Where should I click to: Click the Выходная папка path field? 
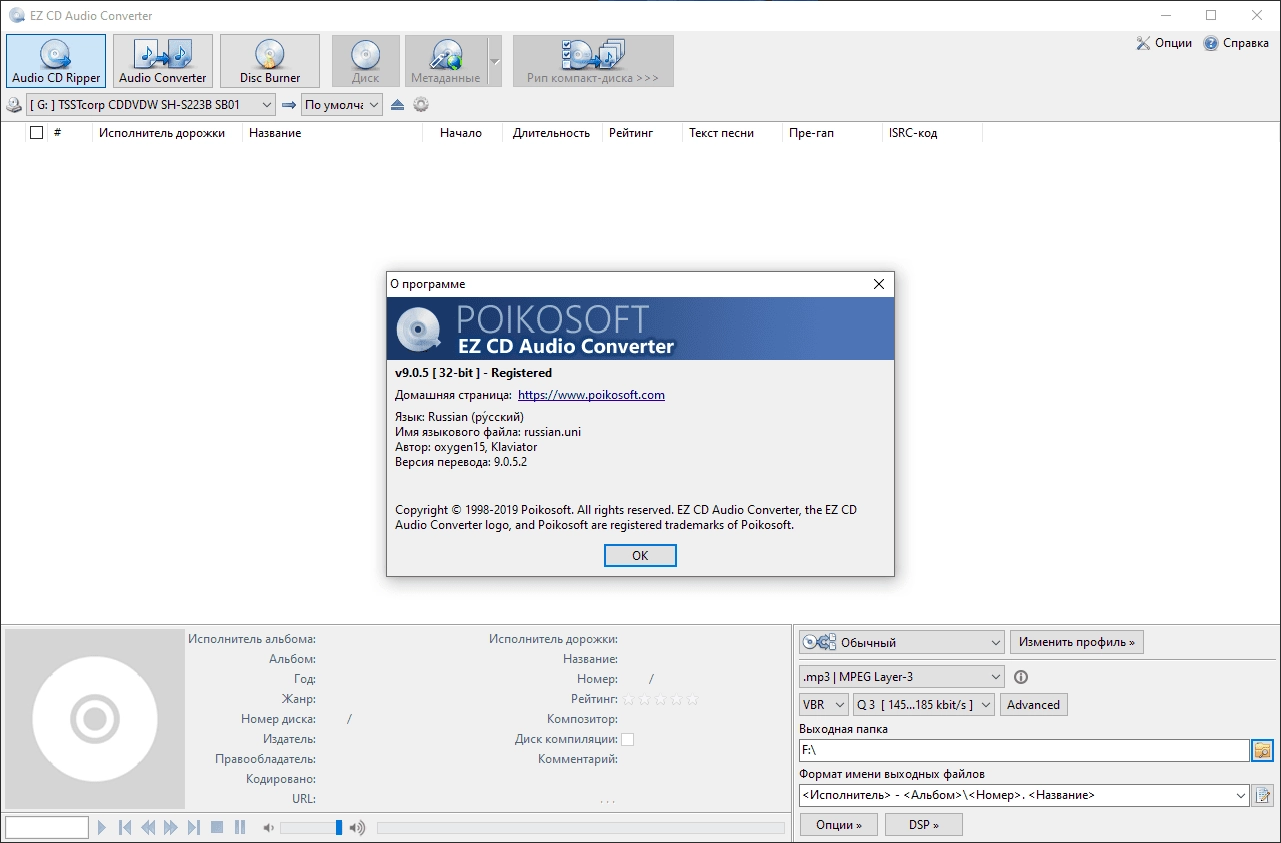click(1024, 750)
